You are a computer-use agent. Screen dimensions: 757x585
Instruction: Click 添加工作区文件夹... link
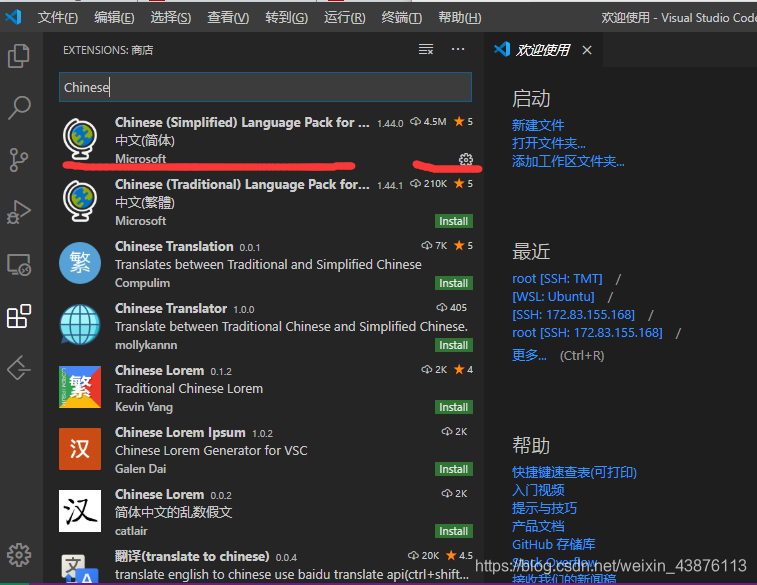pyautogui.click(x=568, y=161)
